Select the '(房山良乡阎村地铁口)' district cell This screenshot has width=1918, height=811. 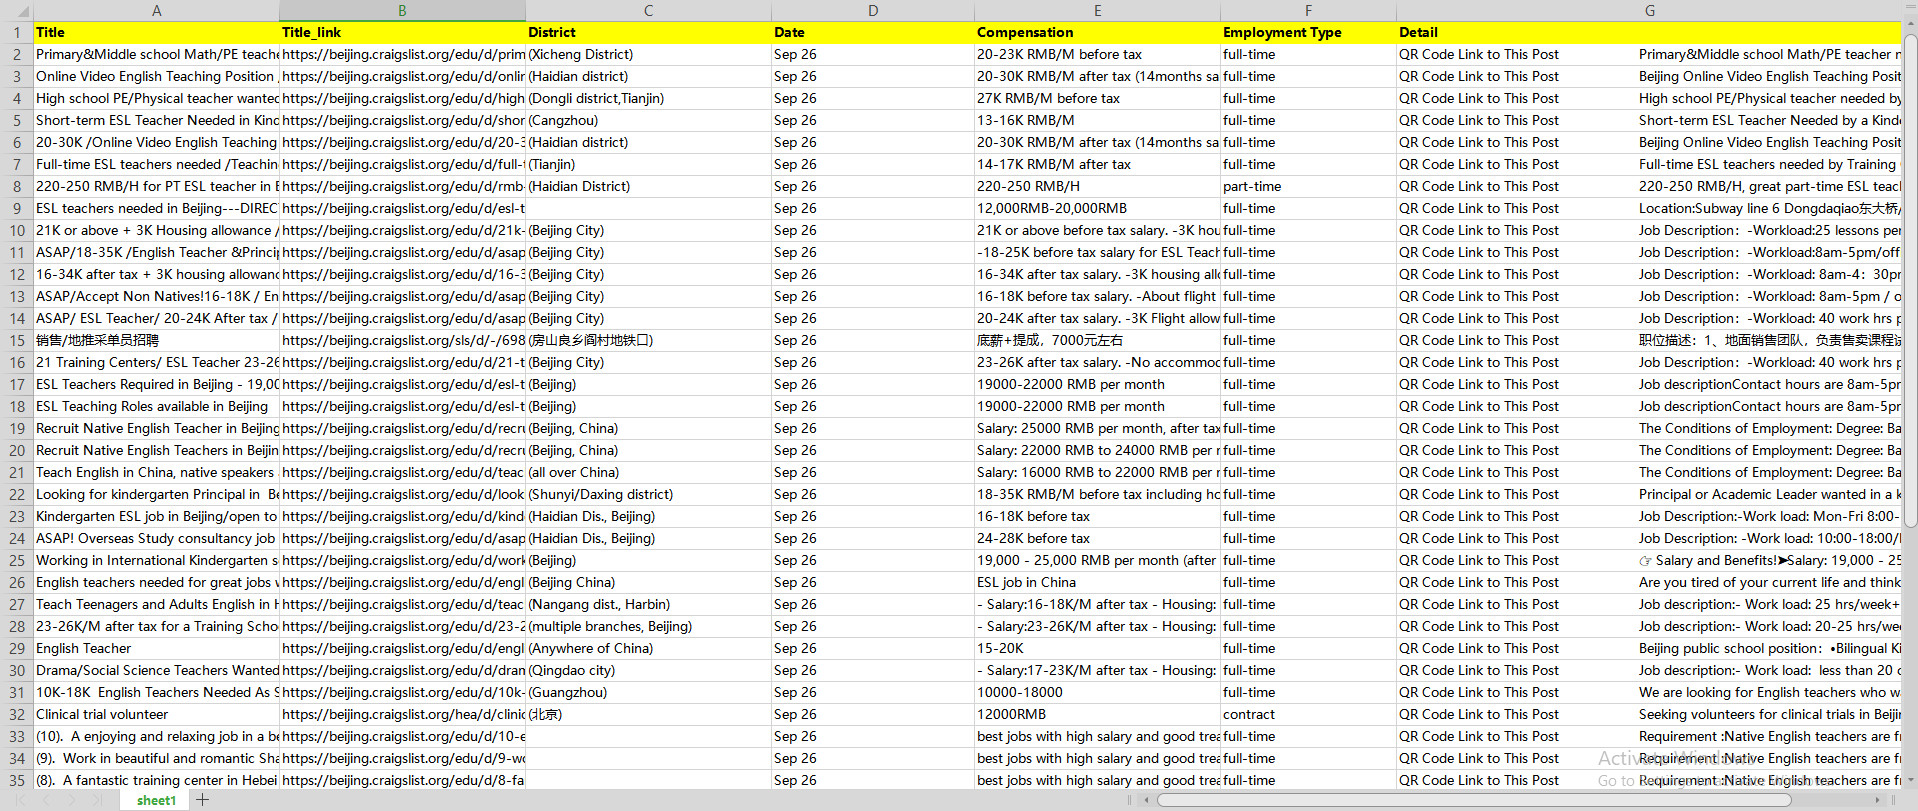[648, 340]
